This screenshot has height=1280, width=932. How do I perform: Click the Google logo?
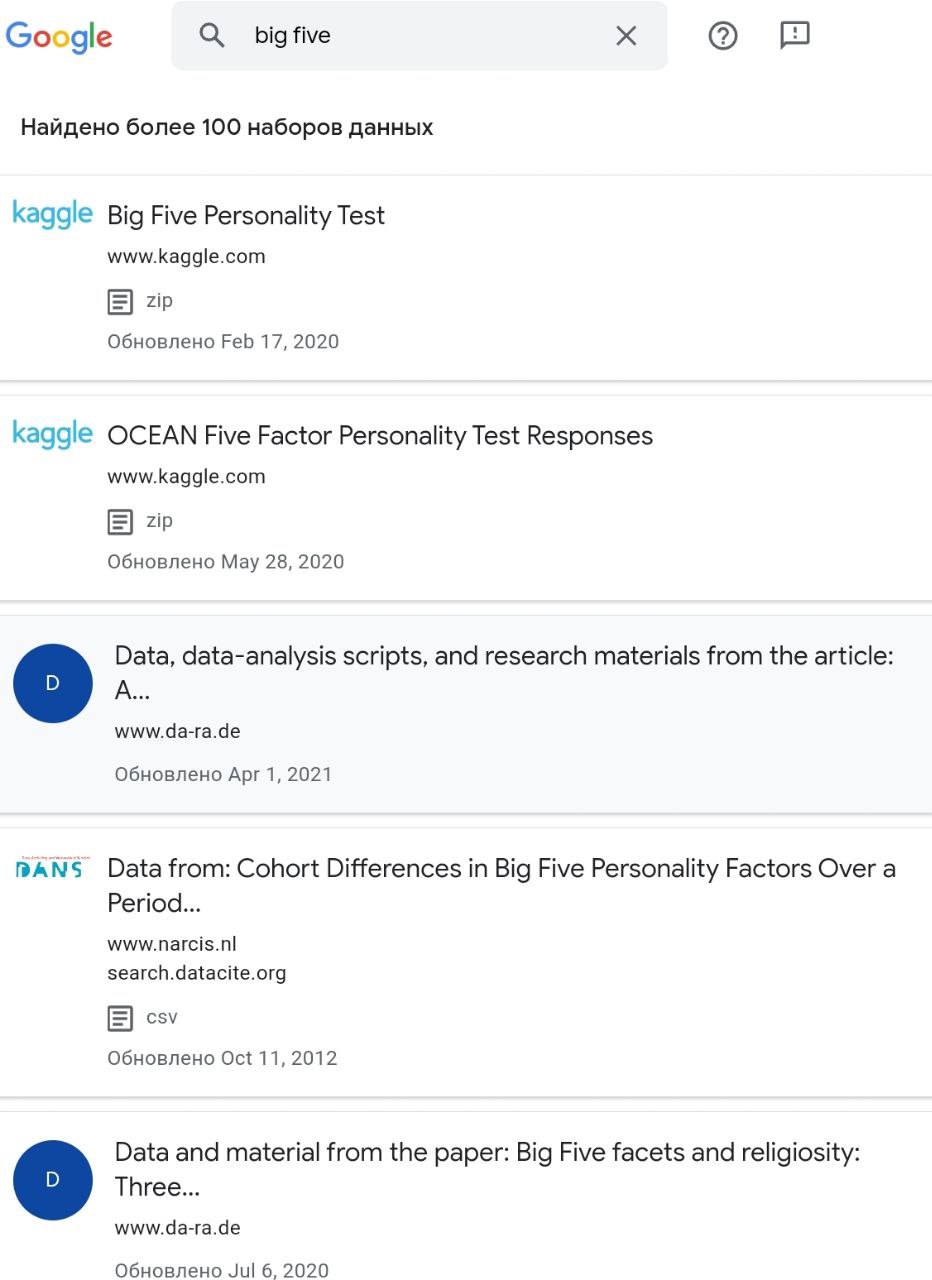pyautogui.click(x=59, y=37)
